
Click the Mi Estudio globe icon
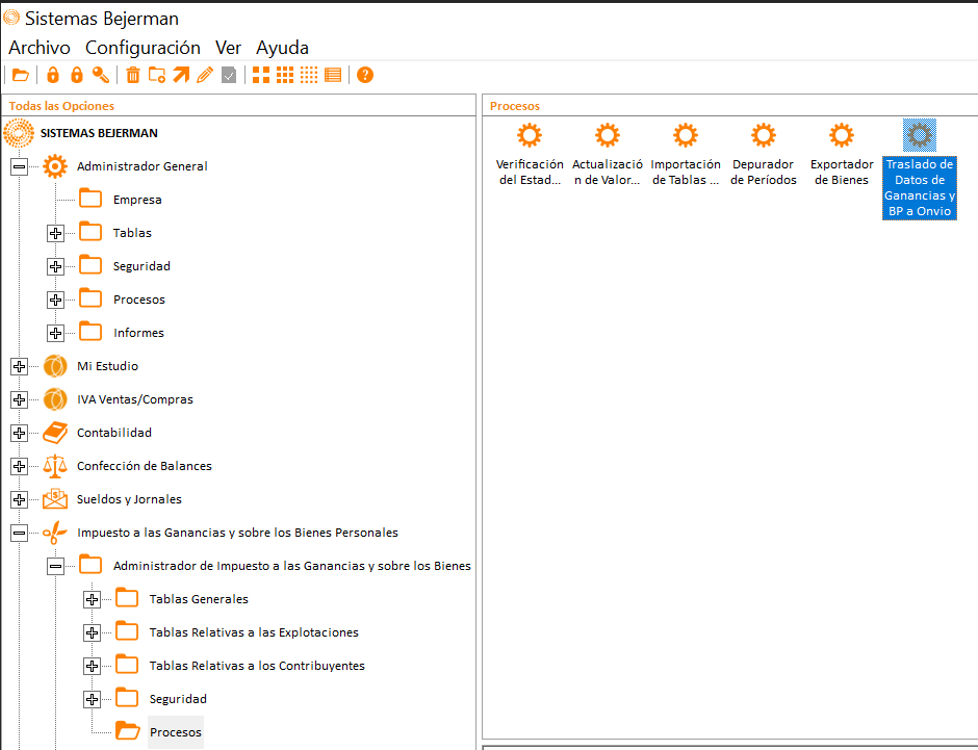click(x=55, y=366)
